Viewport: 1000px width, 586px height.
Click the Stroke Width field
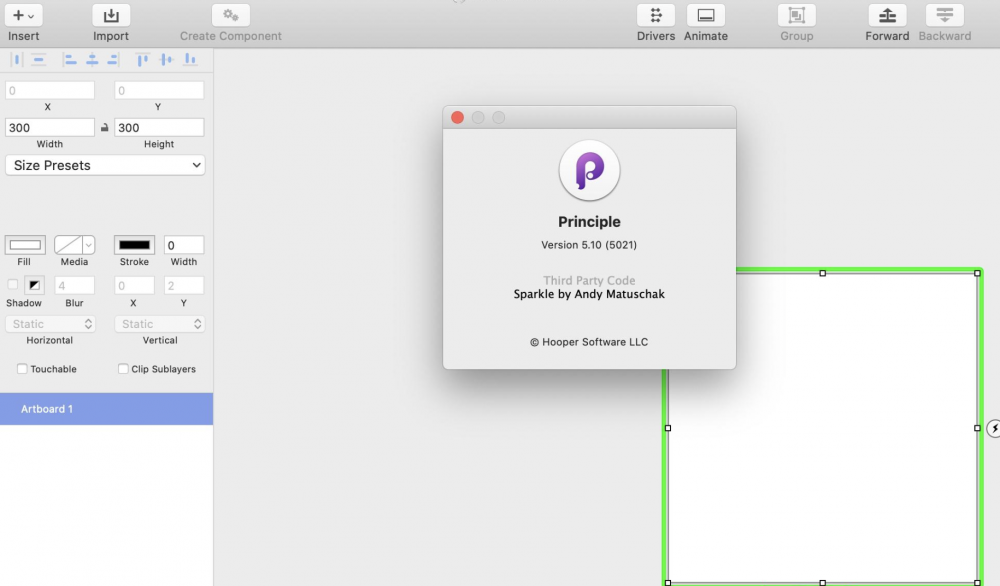coord(184,245)
